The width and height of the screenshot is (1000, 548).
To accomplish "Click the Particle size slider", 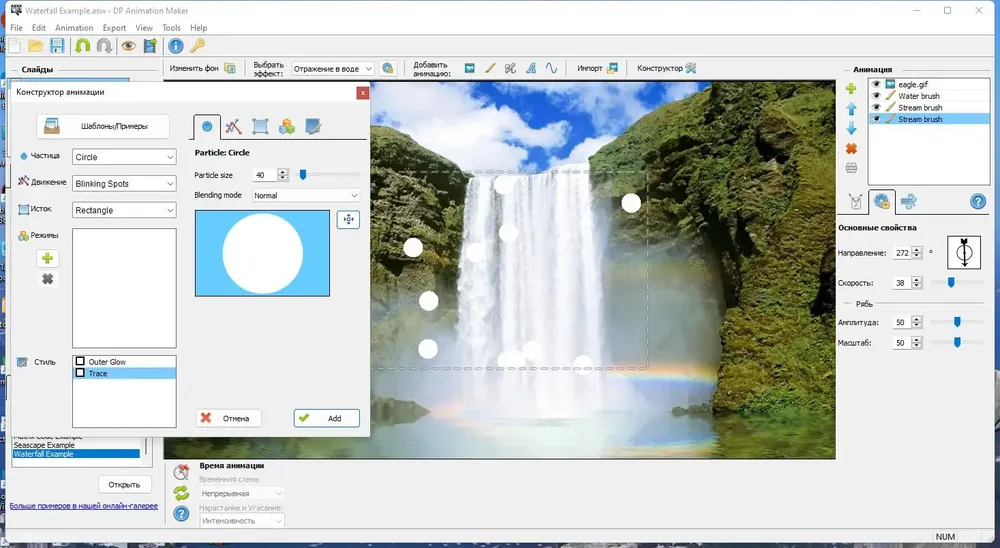I will pyautogui.click(x=329, y=175).
